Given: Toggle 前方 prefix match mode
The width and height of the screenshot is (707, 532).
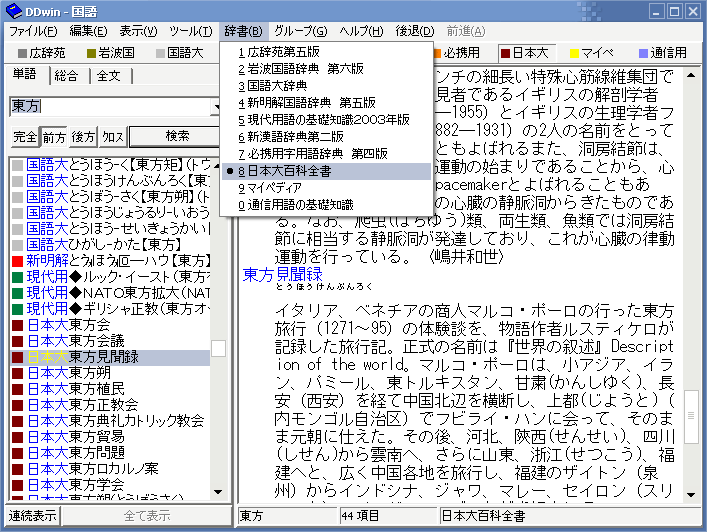Looking at the screenshot, I should (x=54, y=137).
